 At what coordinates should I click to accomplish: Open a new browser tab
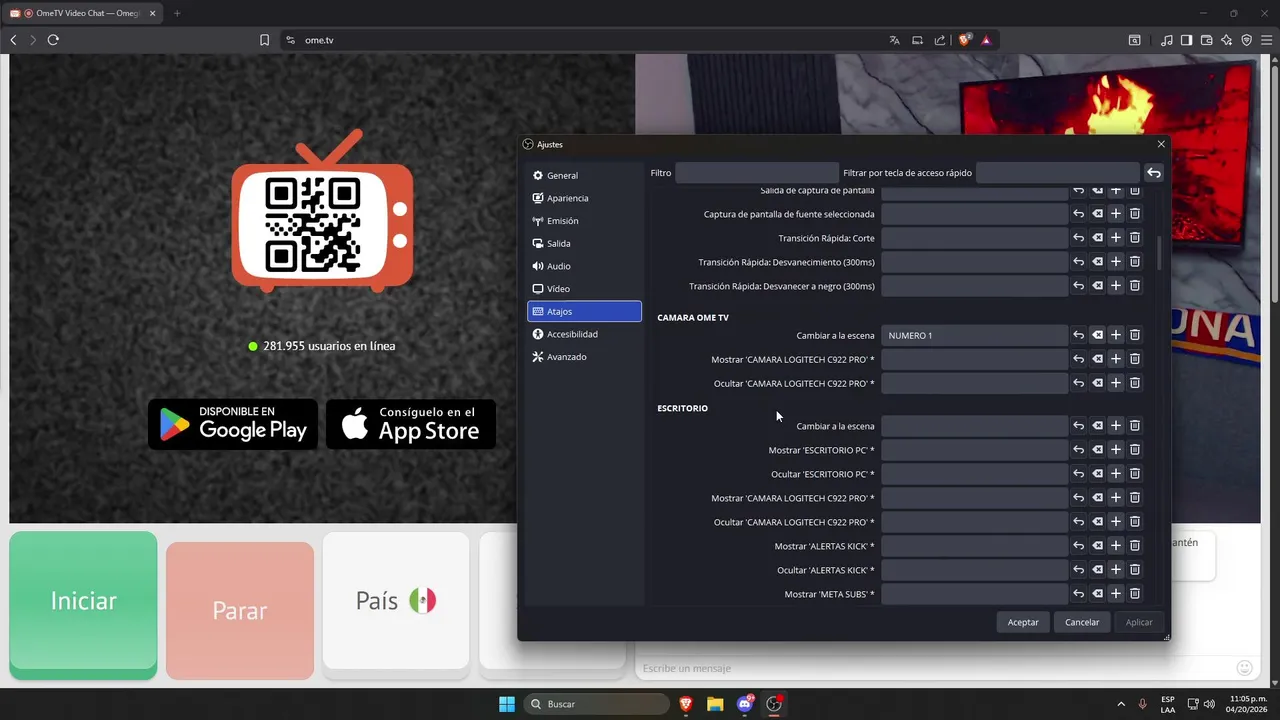coord(177,13)
